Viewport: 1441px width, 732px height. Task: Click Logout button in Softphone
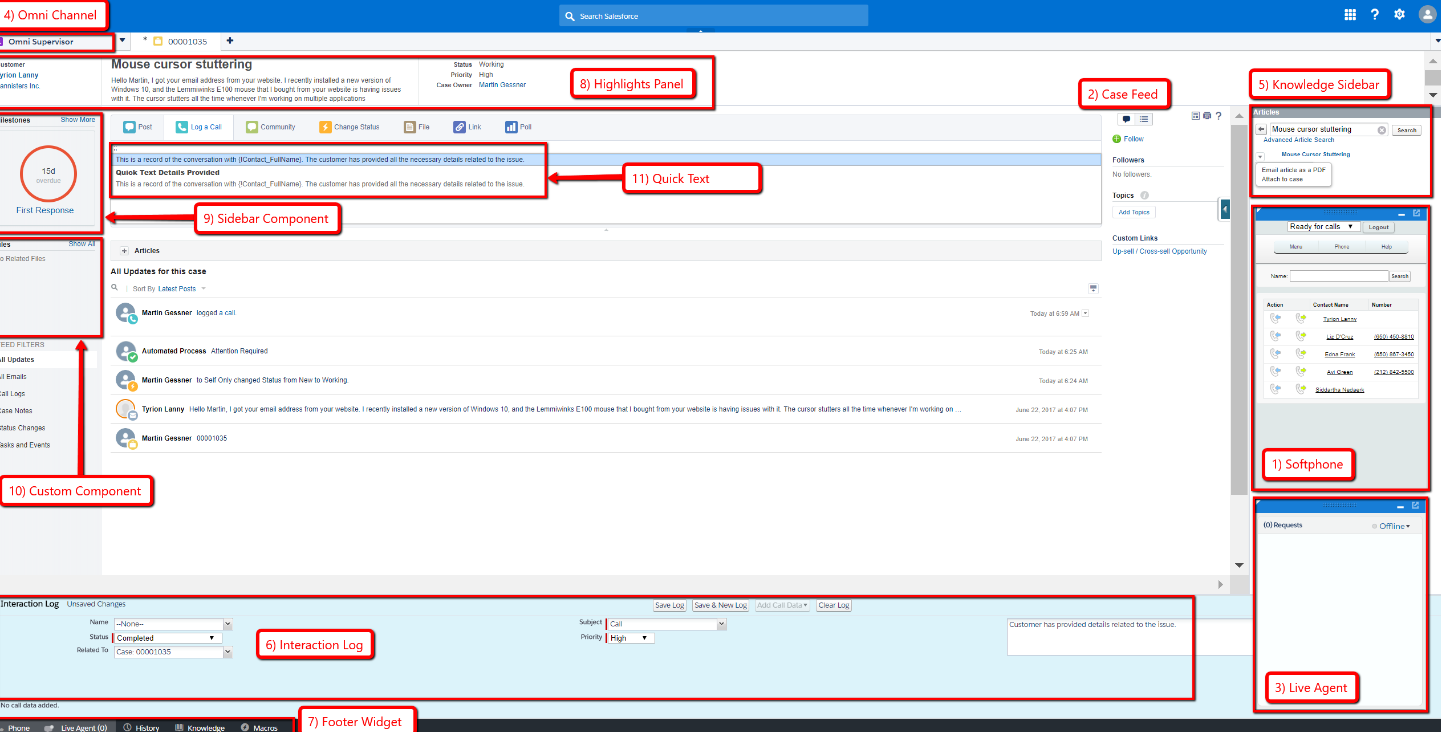(x=1379, y=227)
